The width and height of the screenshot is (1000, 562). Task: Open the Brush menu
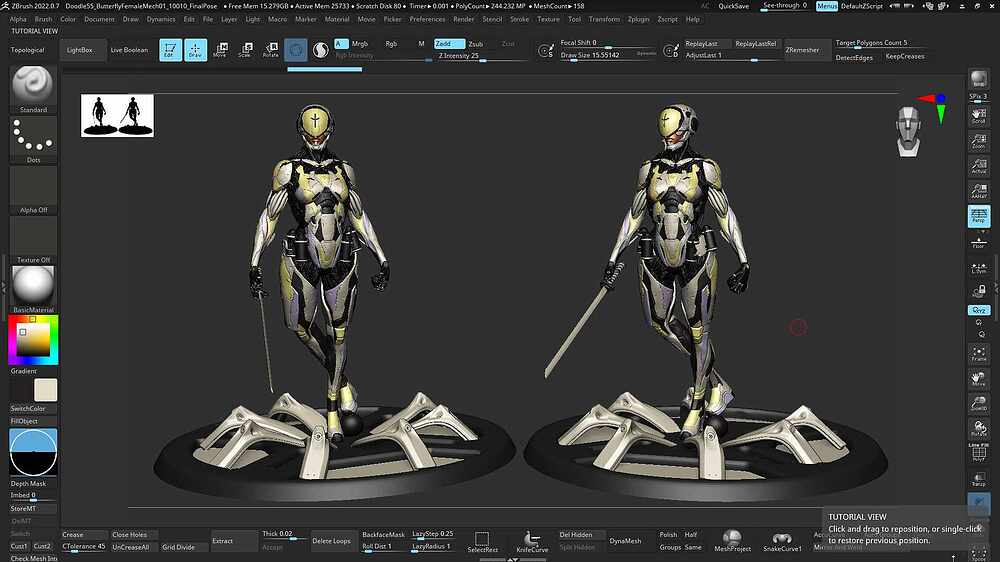click(x=43, y=19)
